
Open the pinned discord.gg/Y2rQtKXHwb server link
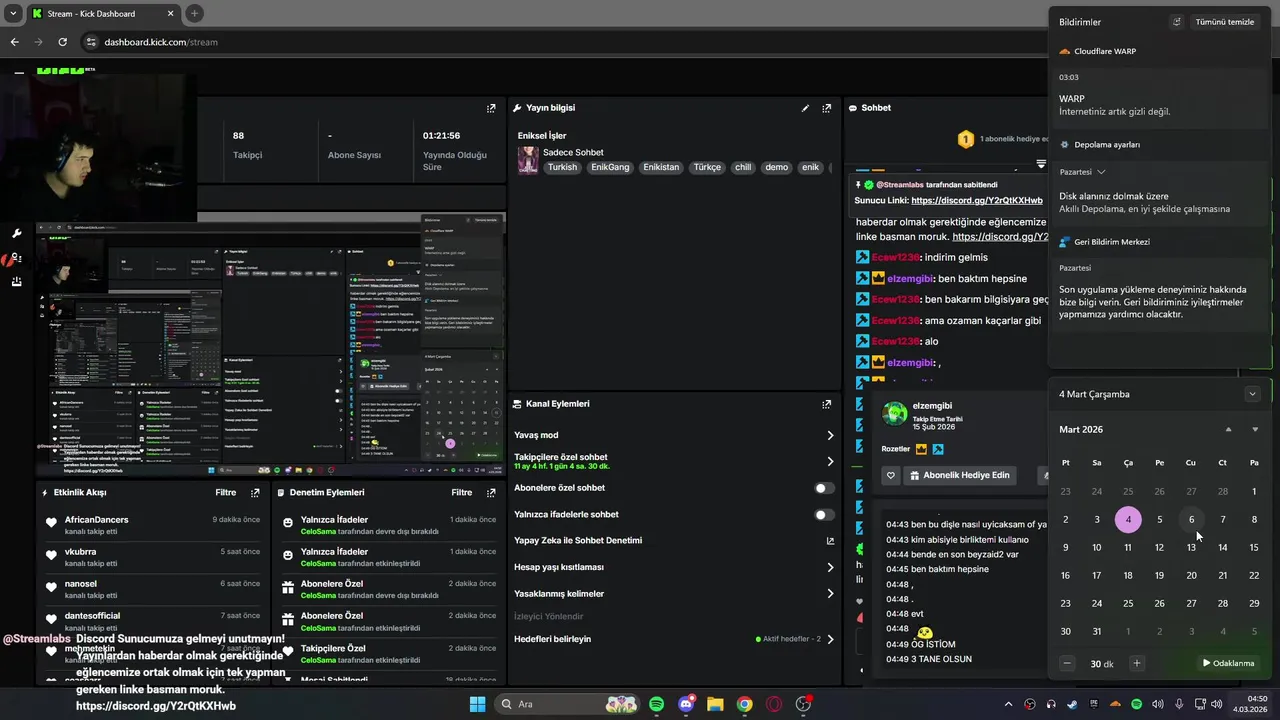(977, 200)
